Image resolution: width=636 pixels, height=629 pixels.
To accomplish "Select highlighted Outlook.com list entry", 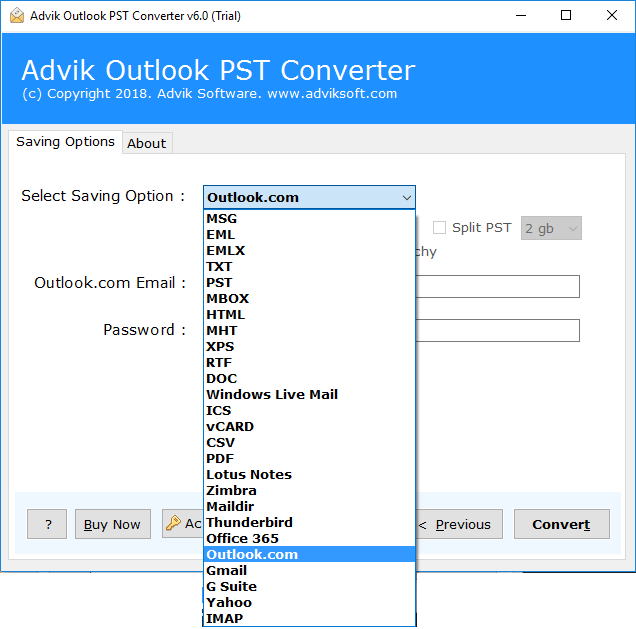I will coord(309,555).
